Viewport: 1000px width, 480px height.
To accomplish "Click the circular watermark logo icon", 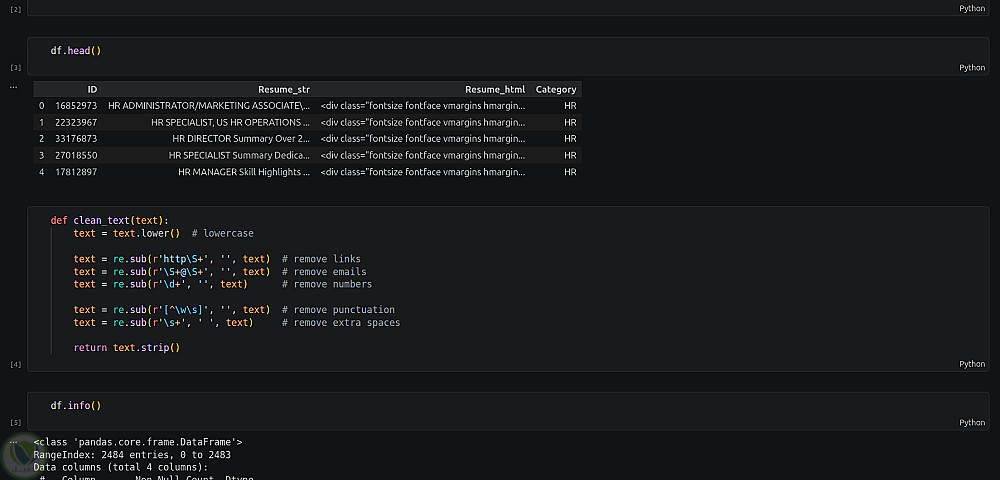I will click(x=20, y=456).
